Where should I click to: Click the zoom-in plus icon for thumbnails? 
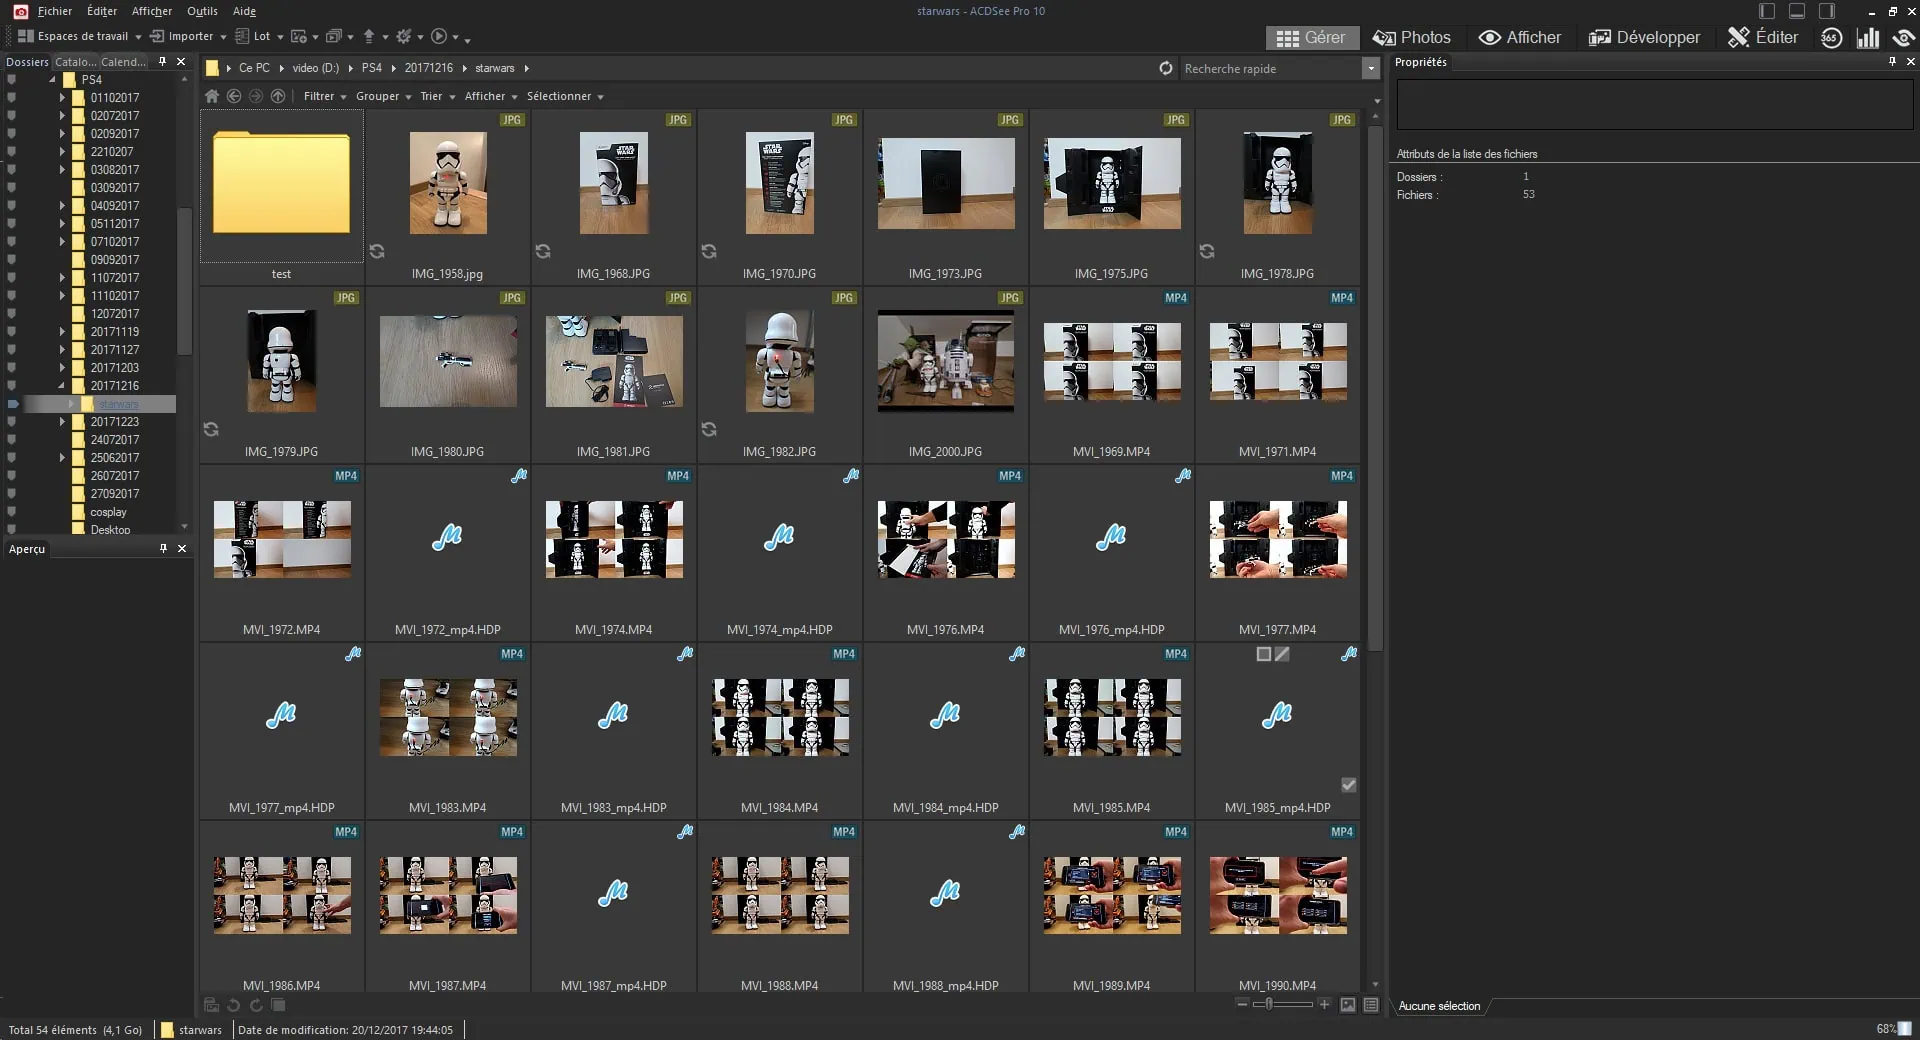click(x=1324, y=1004)
